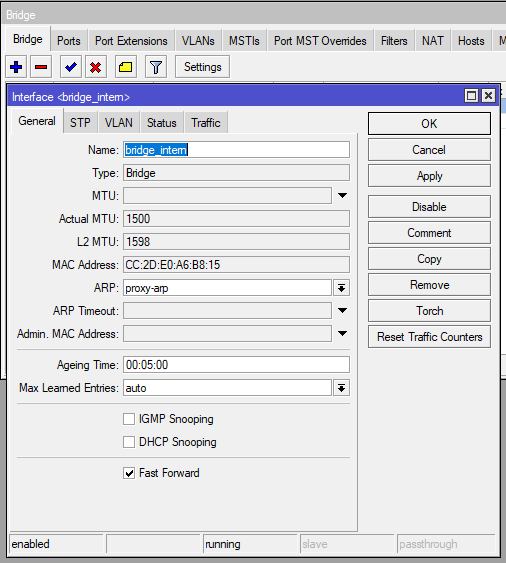
Task: Open the MSTIs tab
Action: pyautogui.click(x=244, y=41)
